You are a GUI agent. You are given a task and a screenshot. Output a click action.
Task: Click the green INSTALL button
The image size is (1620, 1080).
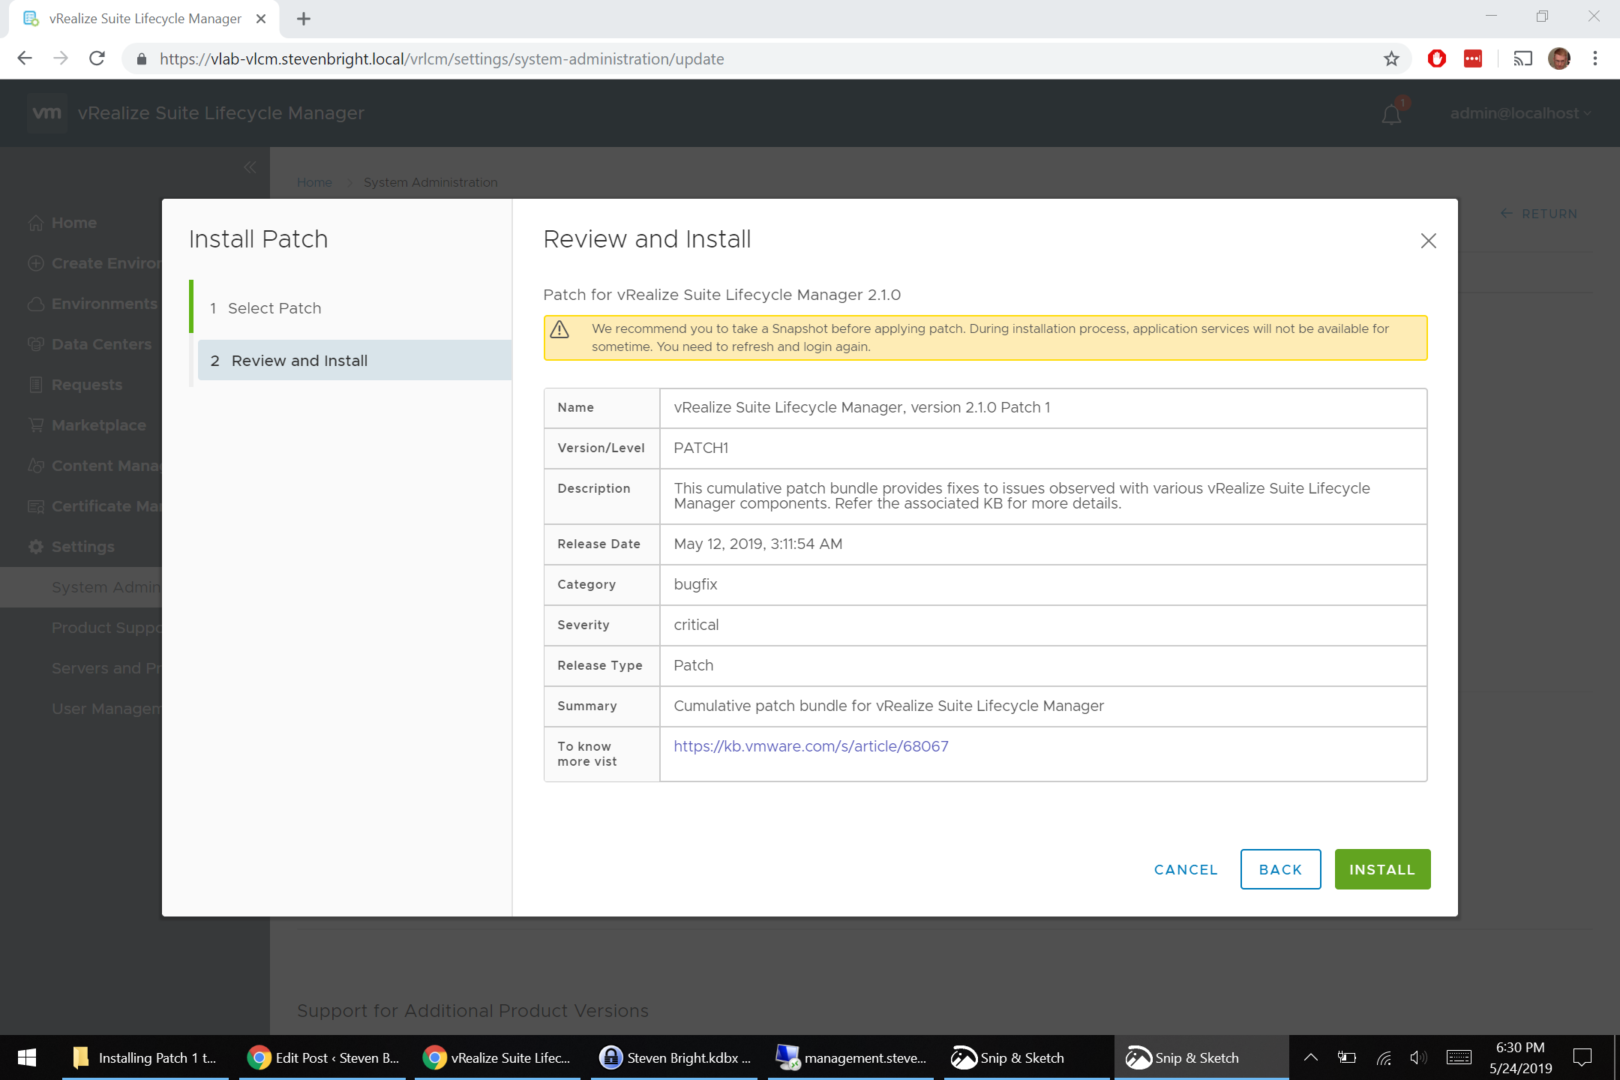(x=1381, y=869)
